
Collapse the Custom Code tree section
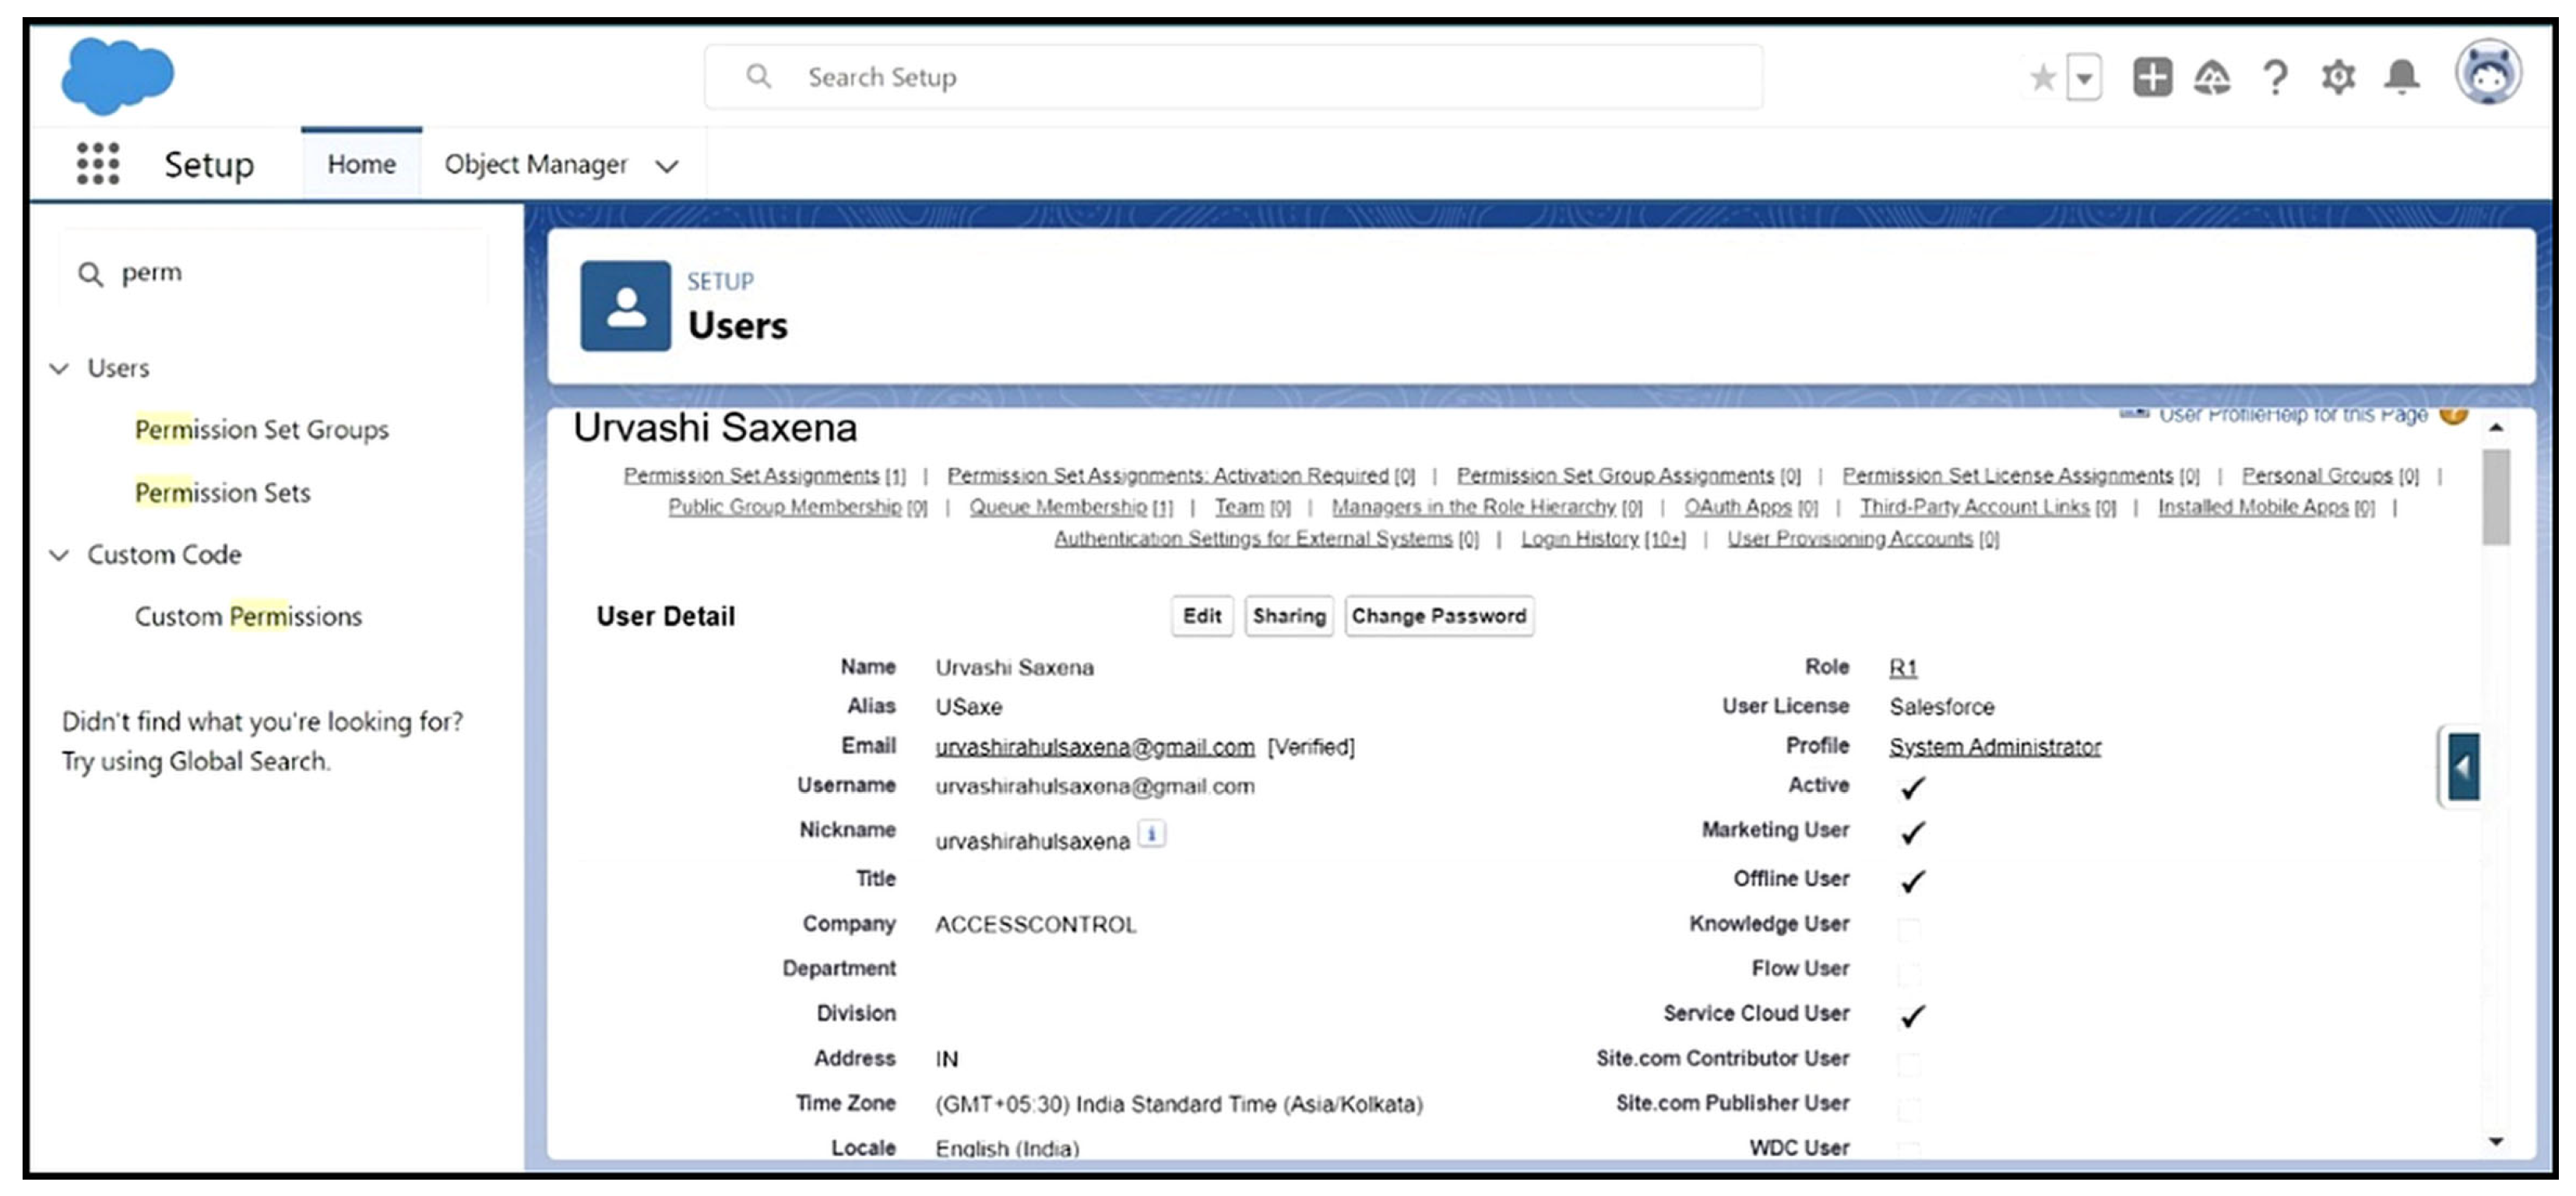60,555
